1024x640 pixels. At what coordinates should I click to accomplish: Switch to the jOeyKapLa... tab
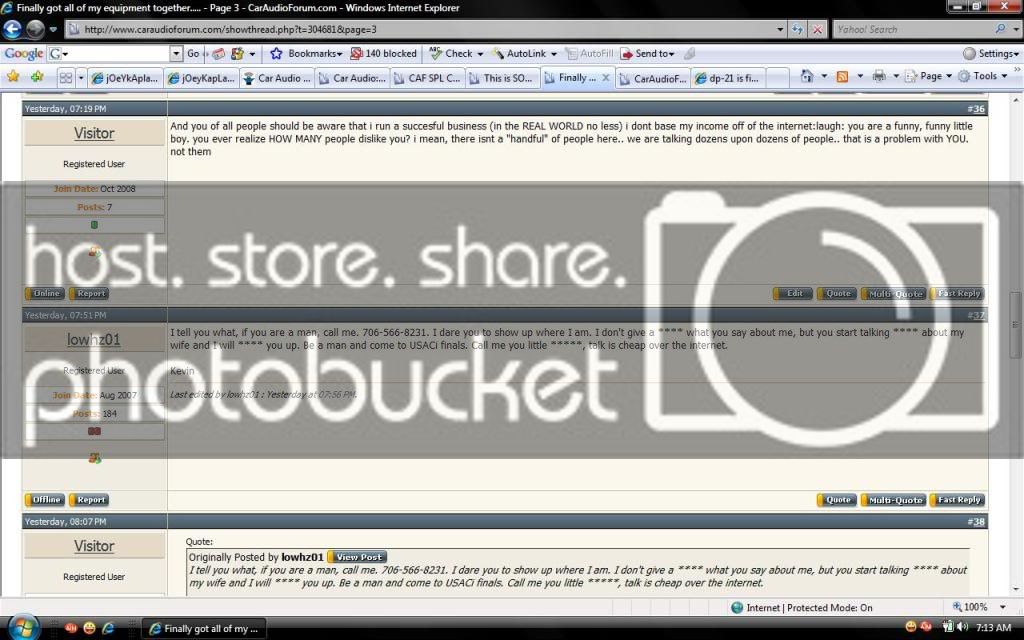pyautogui.click(x=201, y=78)
